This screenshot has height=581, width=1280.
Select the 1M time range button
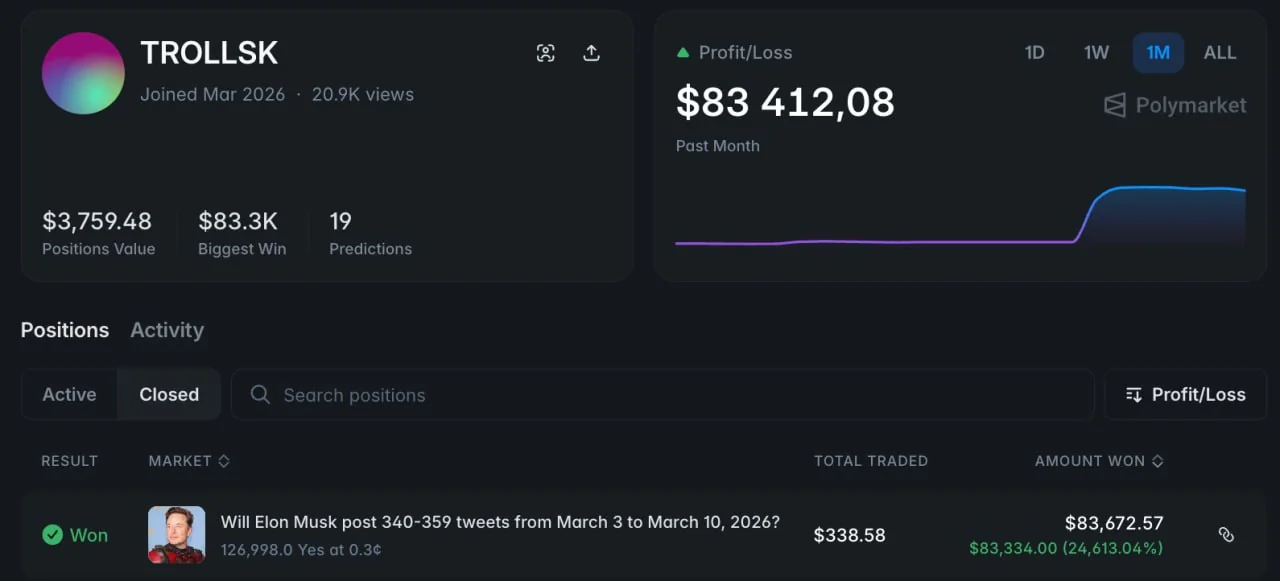(x=1158, y=53)
